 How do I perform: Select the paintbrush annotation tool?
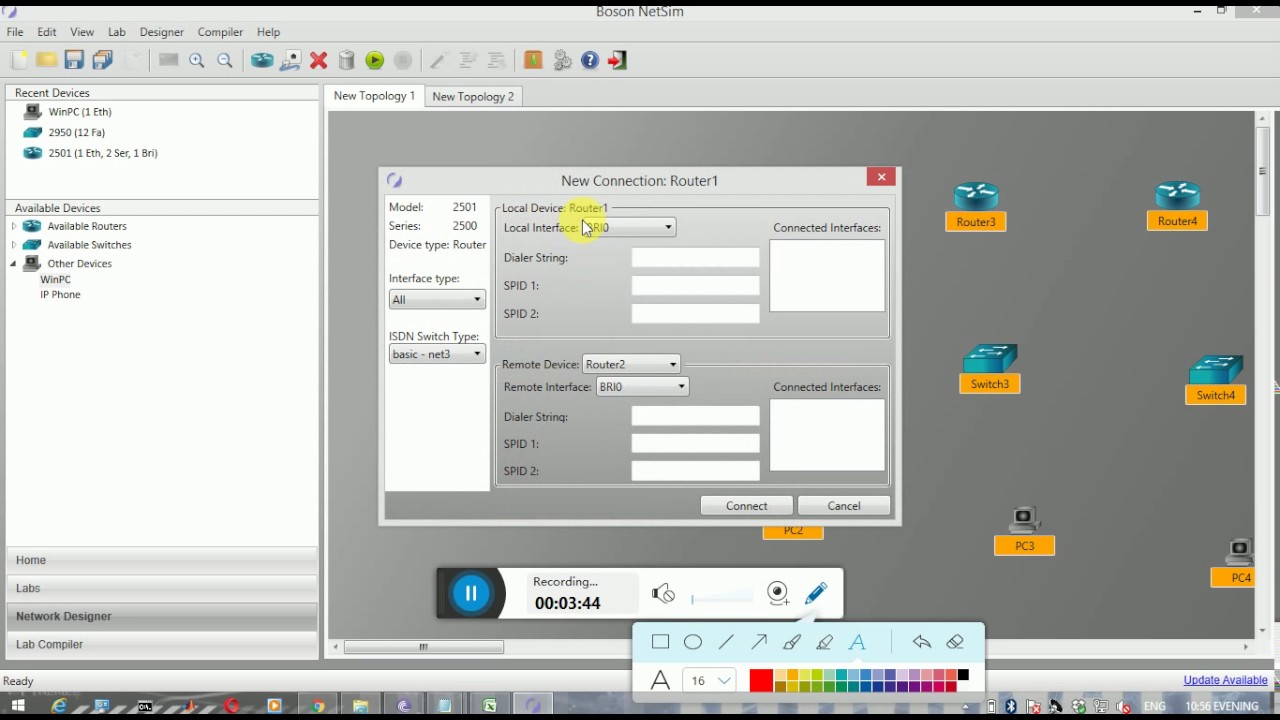point(792,642)
